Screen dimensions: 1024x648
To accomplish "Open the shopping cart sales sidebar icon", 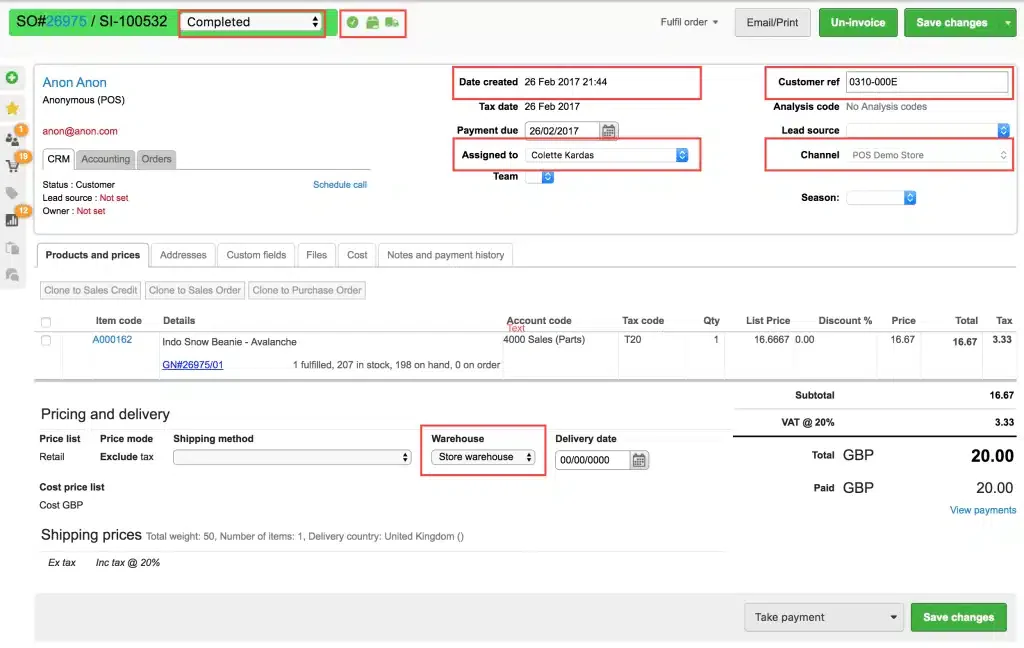I will tap(12, 166).
